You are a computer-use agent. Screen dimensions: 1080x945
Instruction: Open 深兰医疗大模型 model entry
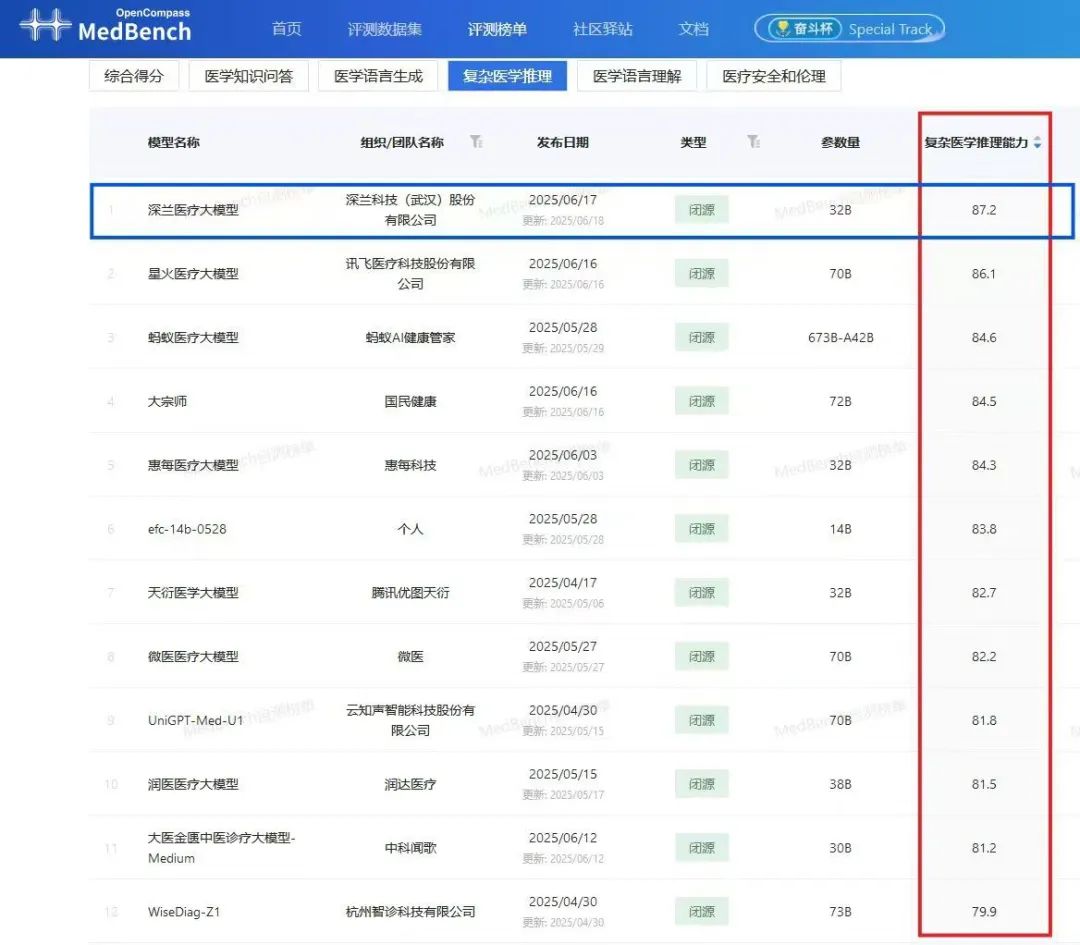(193, 210)
